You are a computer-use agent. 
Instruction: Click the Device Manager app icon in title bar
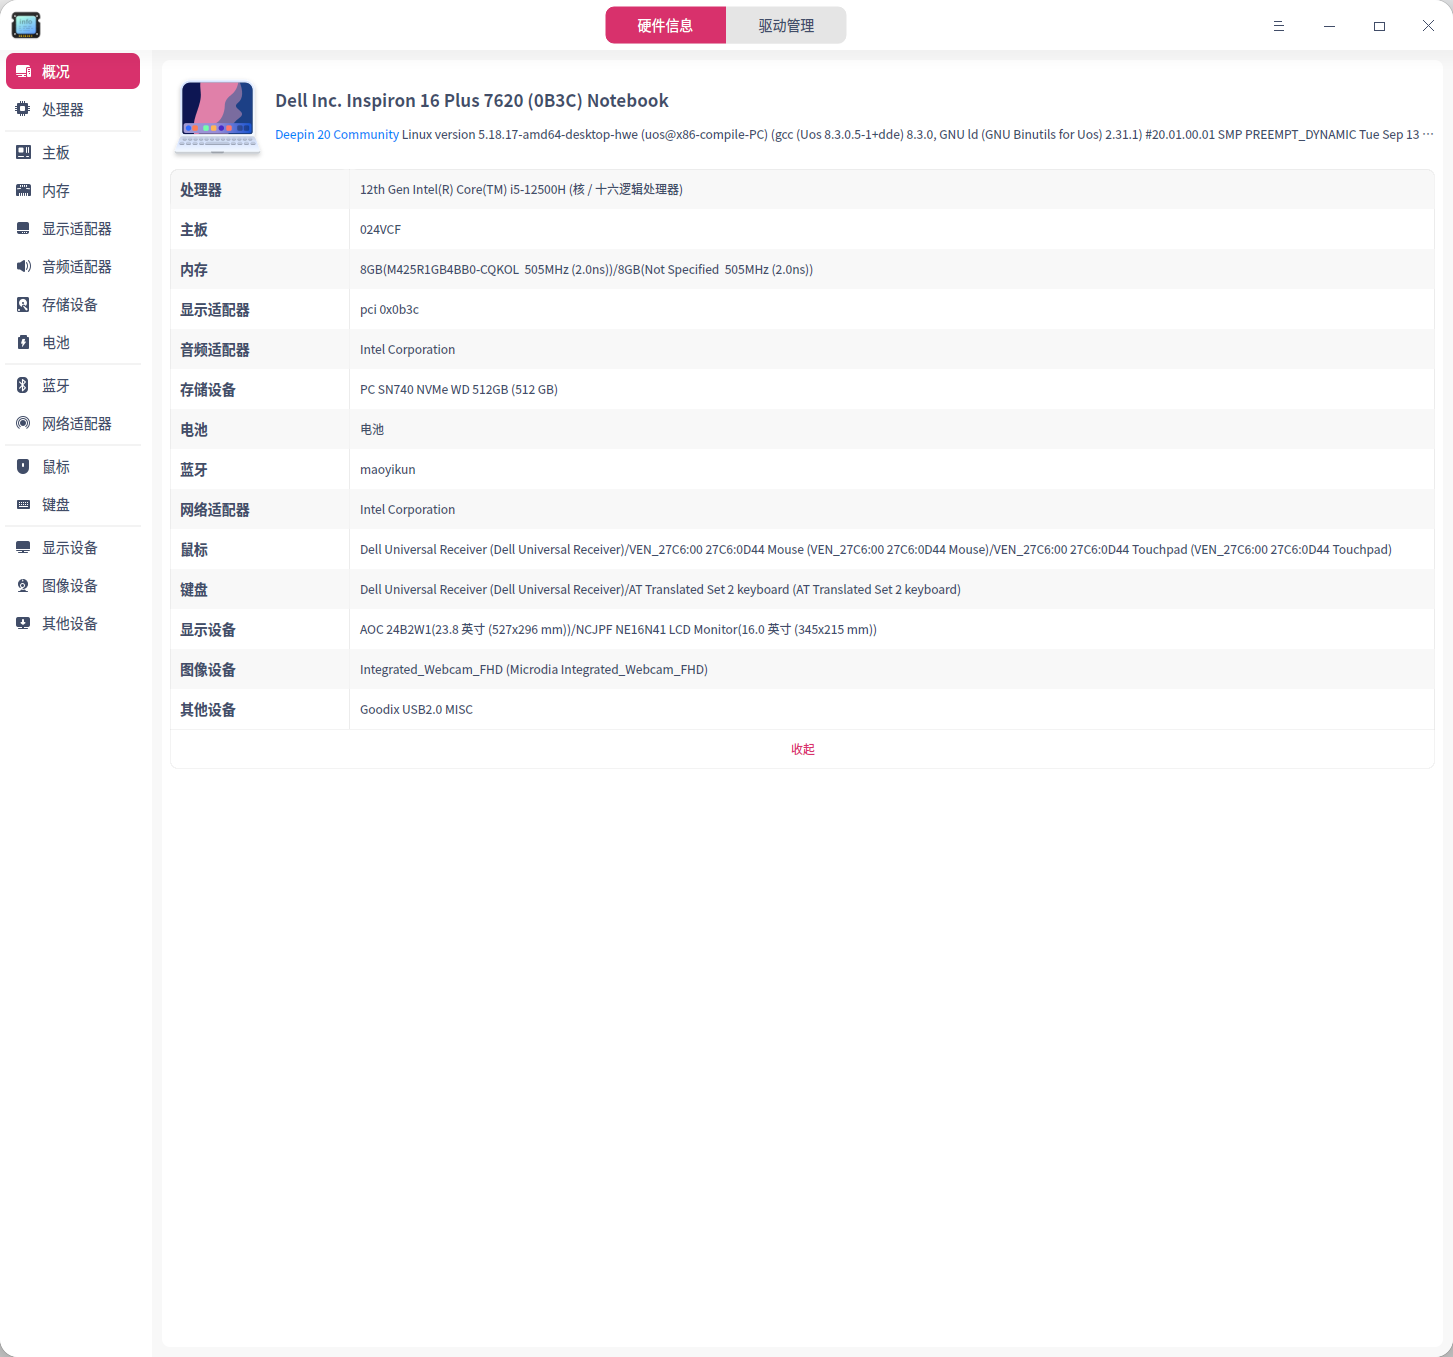click(x=26, y=25)
